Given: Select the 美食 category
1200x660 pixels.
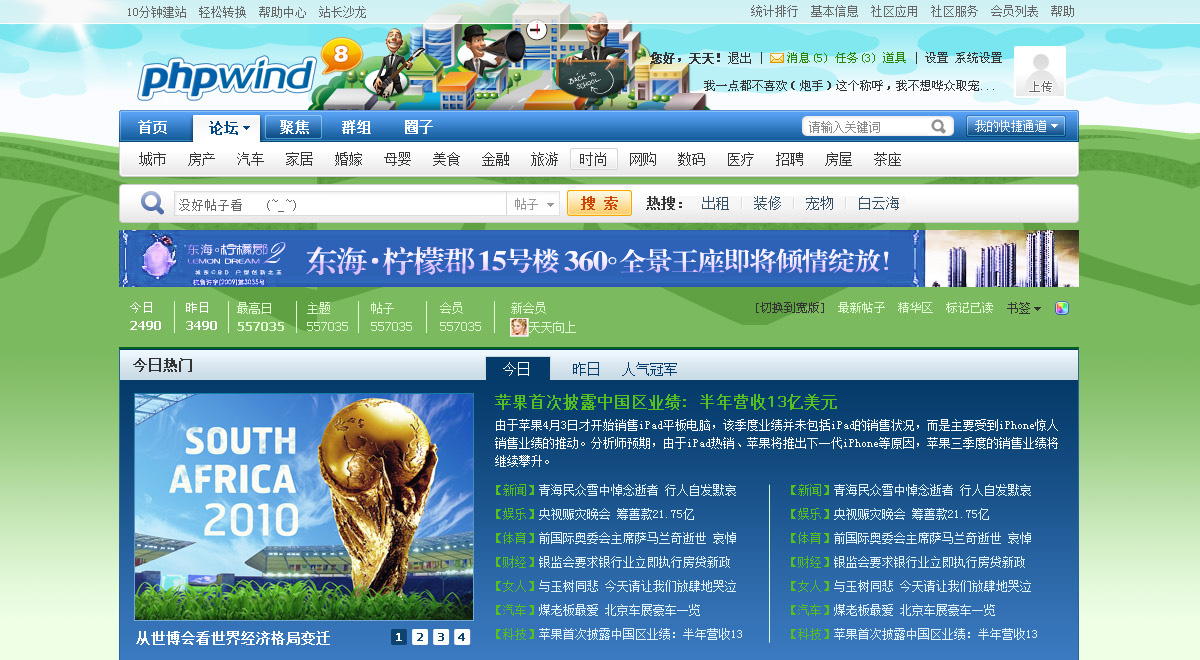Looking at the screenshot, I should tap(447, 160).
